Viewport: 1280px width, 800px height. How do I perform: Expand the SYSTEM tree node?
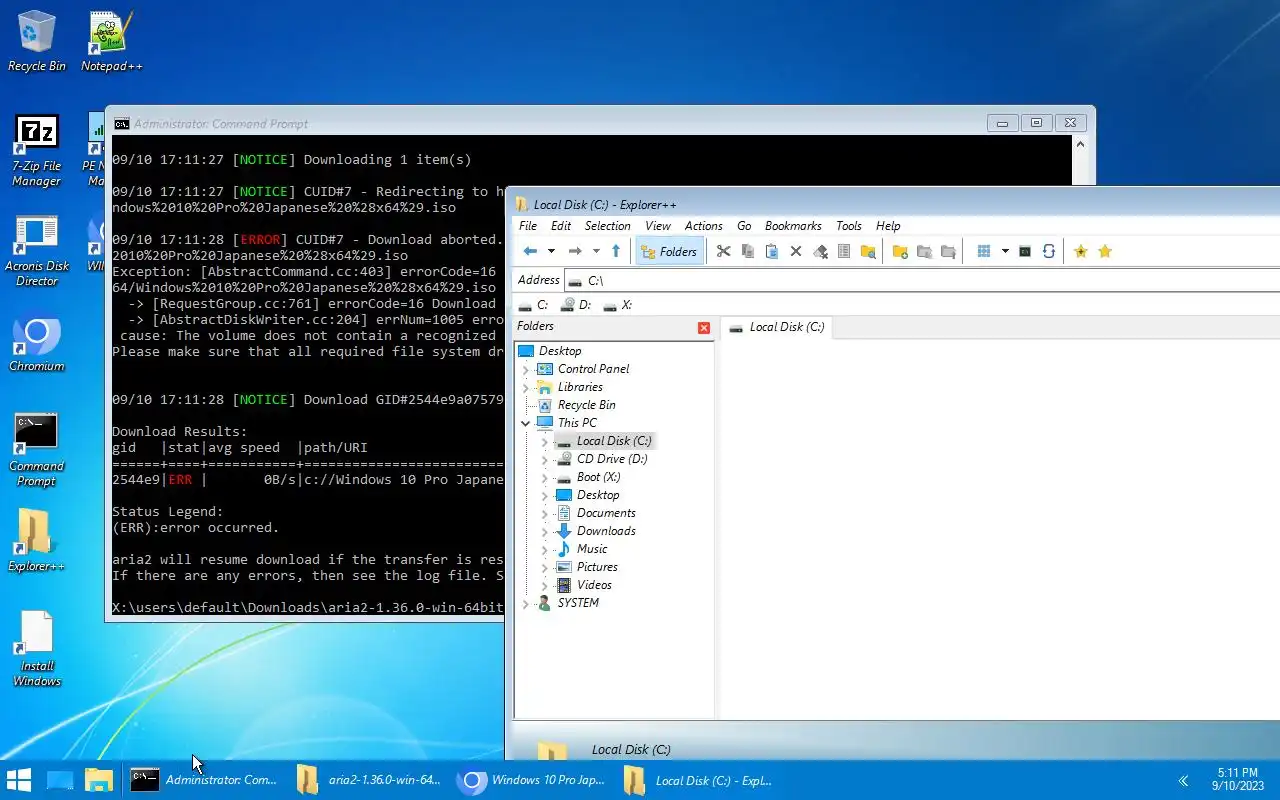(526, 603)
